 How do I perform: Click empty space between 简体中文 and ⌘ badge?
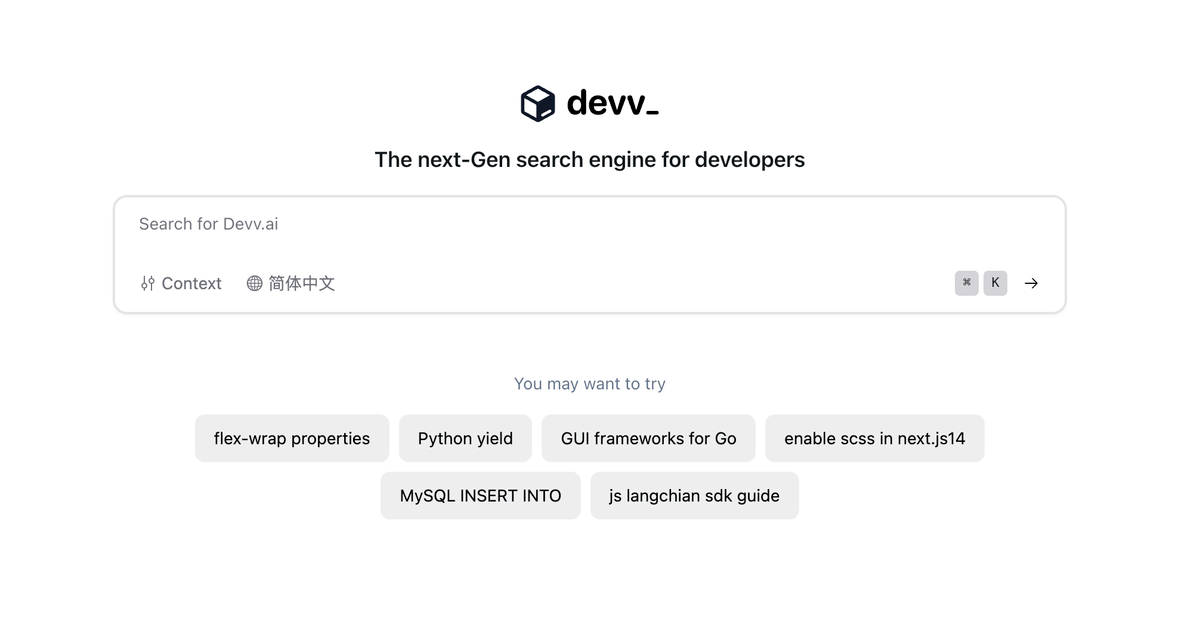(640, 284)
